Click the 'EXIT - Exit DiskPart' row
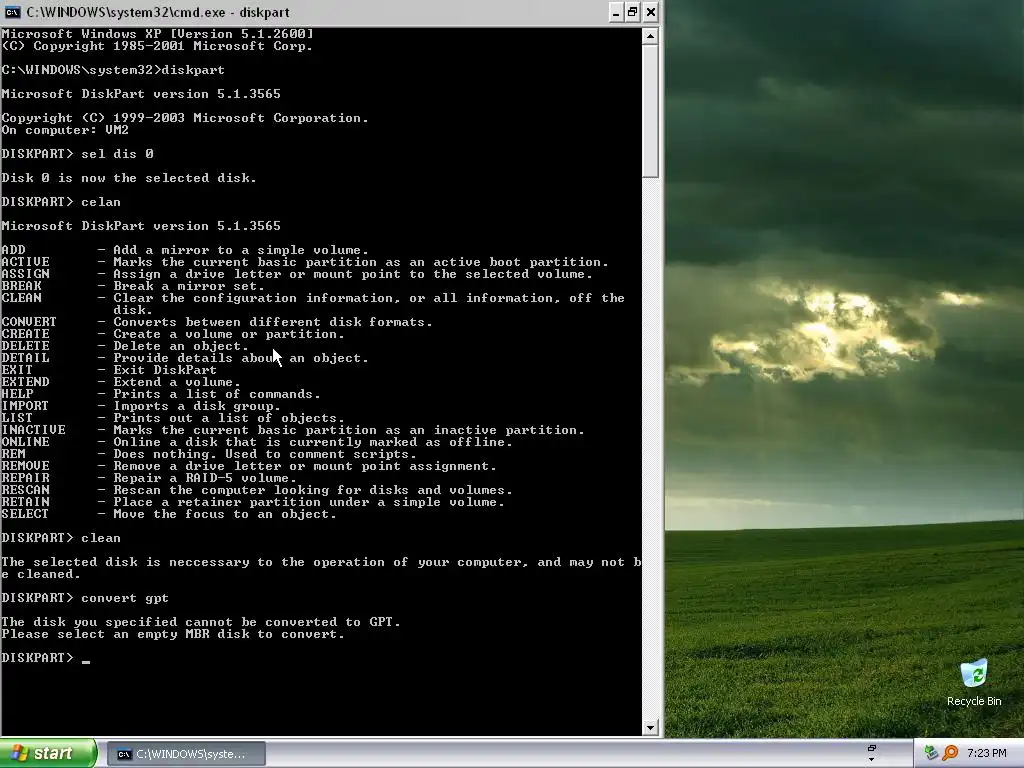This screenshot has width=1024, height=768. pyautogui.click(x=109, y=370)
